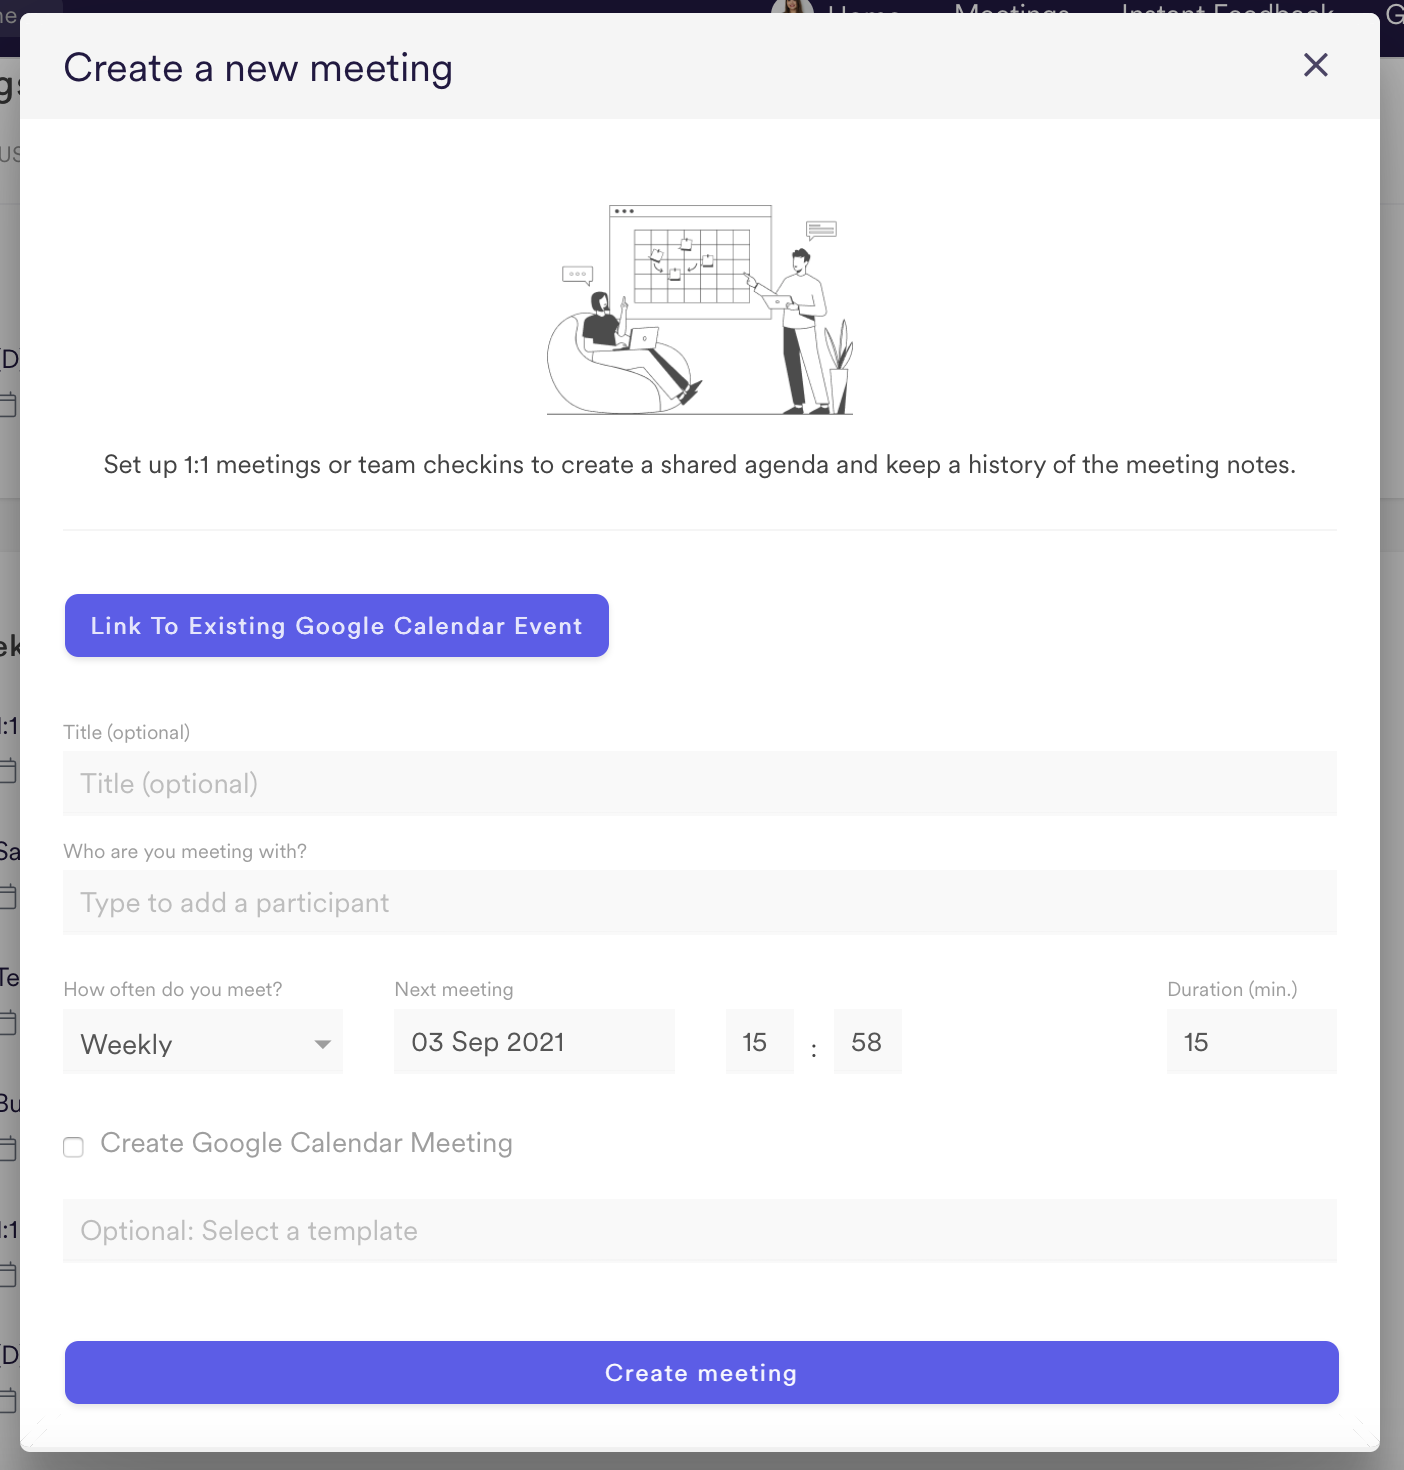Close the Create a new meeting dialog
Viewport: 1404px width, 1470px height.
1315,66
